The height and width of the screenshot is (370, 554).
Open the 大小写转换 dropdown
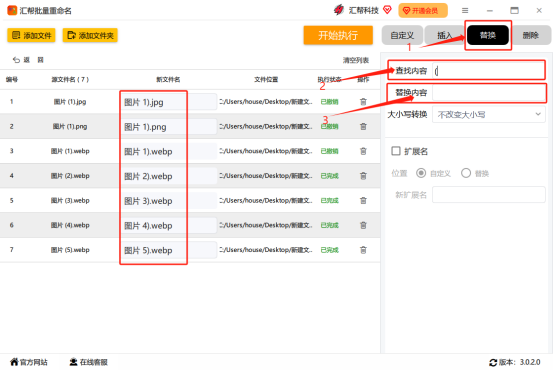pyautogui.click(x=489, y=114)
